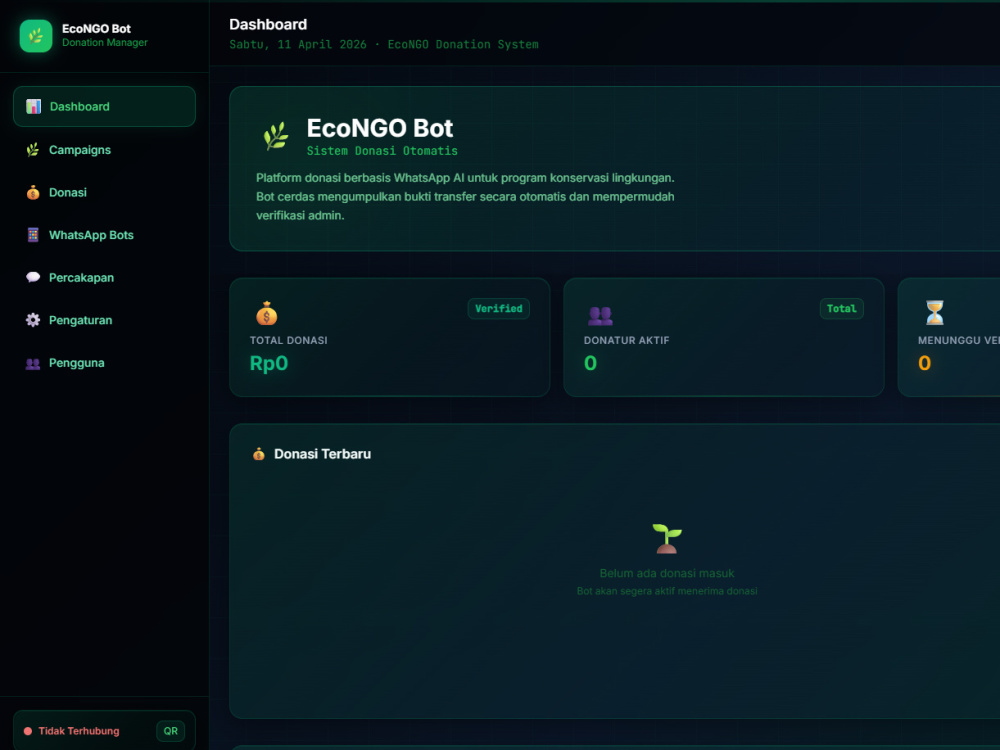The image size is (1000, 750).
Task: Click the Dashboard page header title
Action: [x=268, y=25]
